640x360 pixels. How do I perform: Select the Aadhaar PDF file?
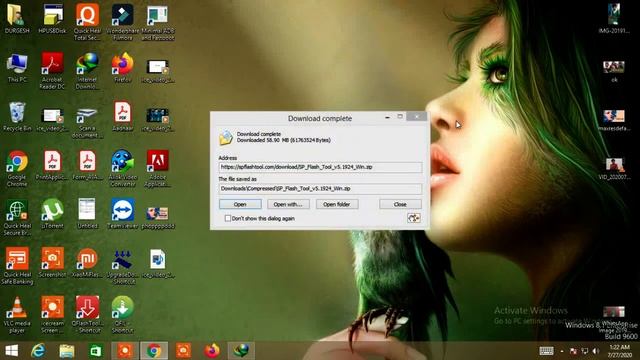[122, 113]
